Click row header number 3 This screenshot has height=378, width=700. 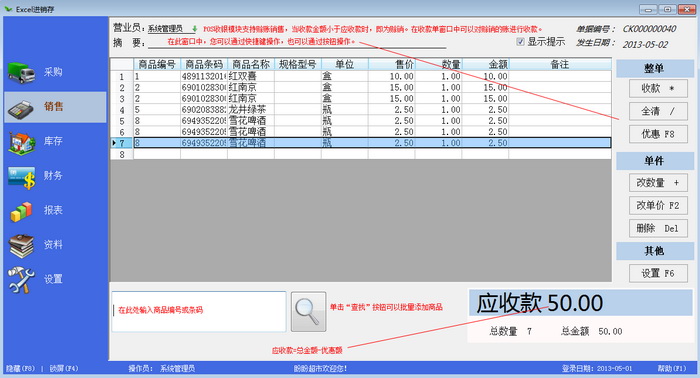click(122, 99)
